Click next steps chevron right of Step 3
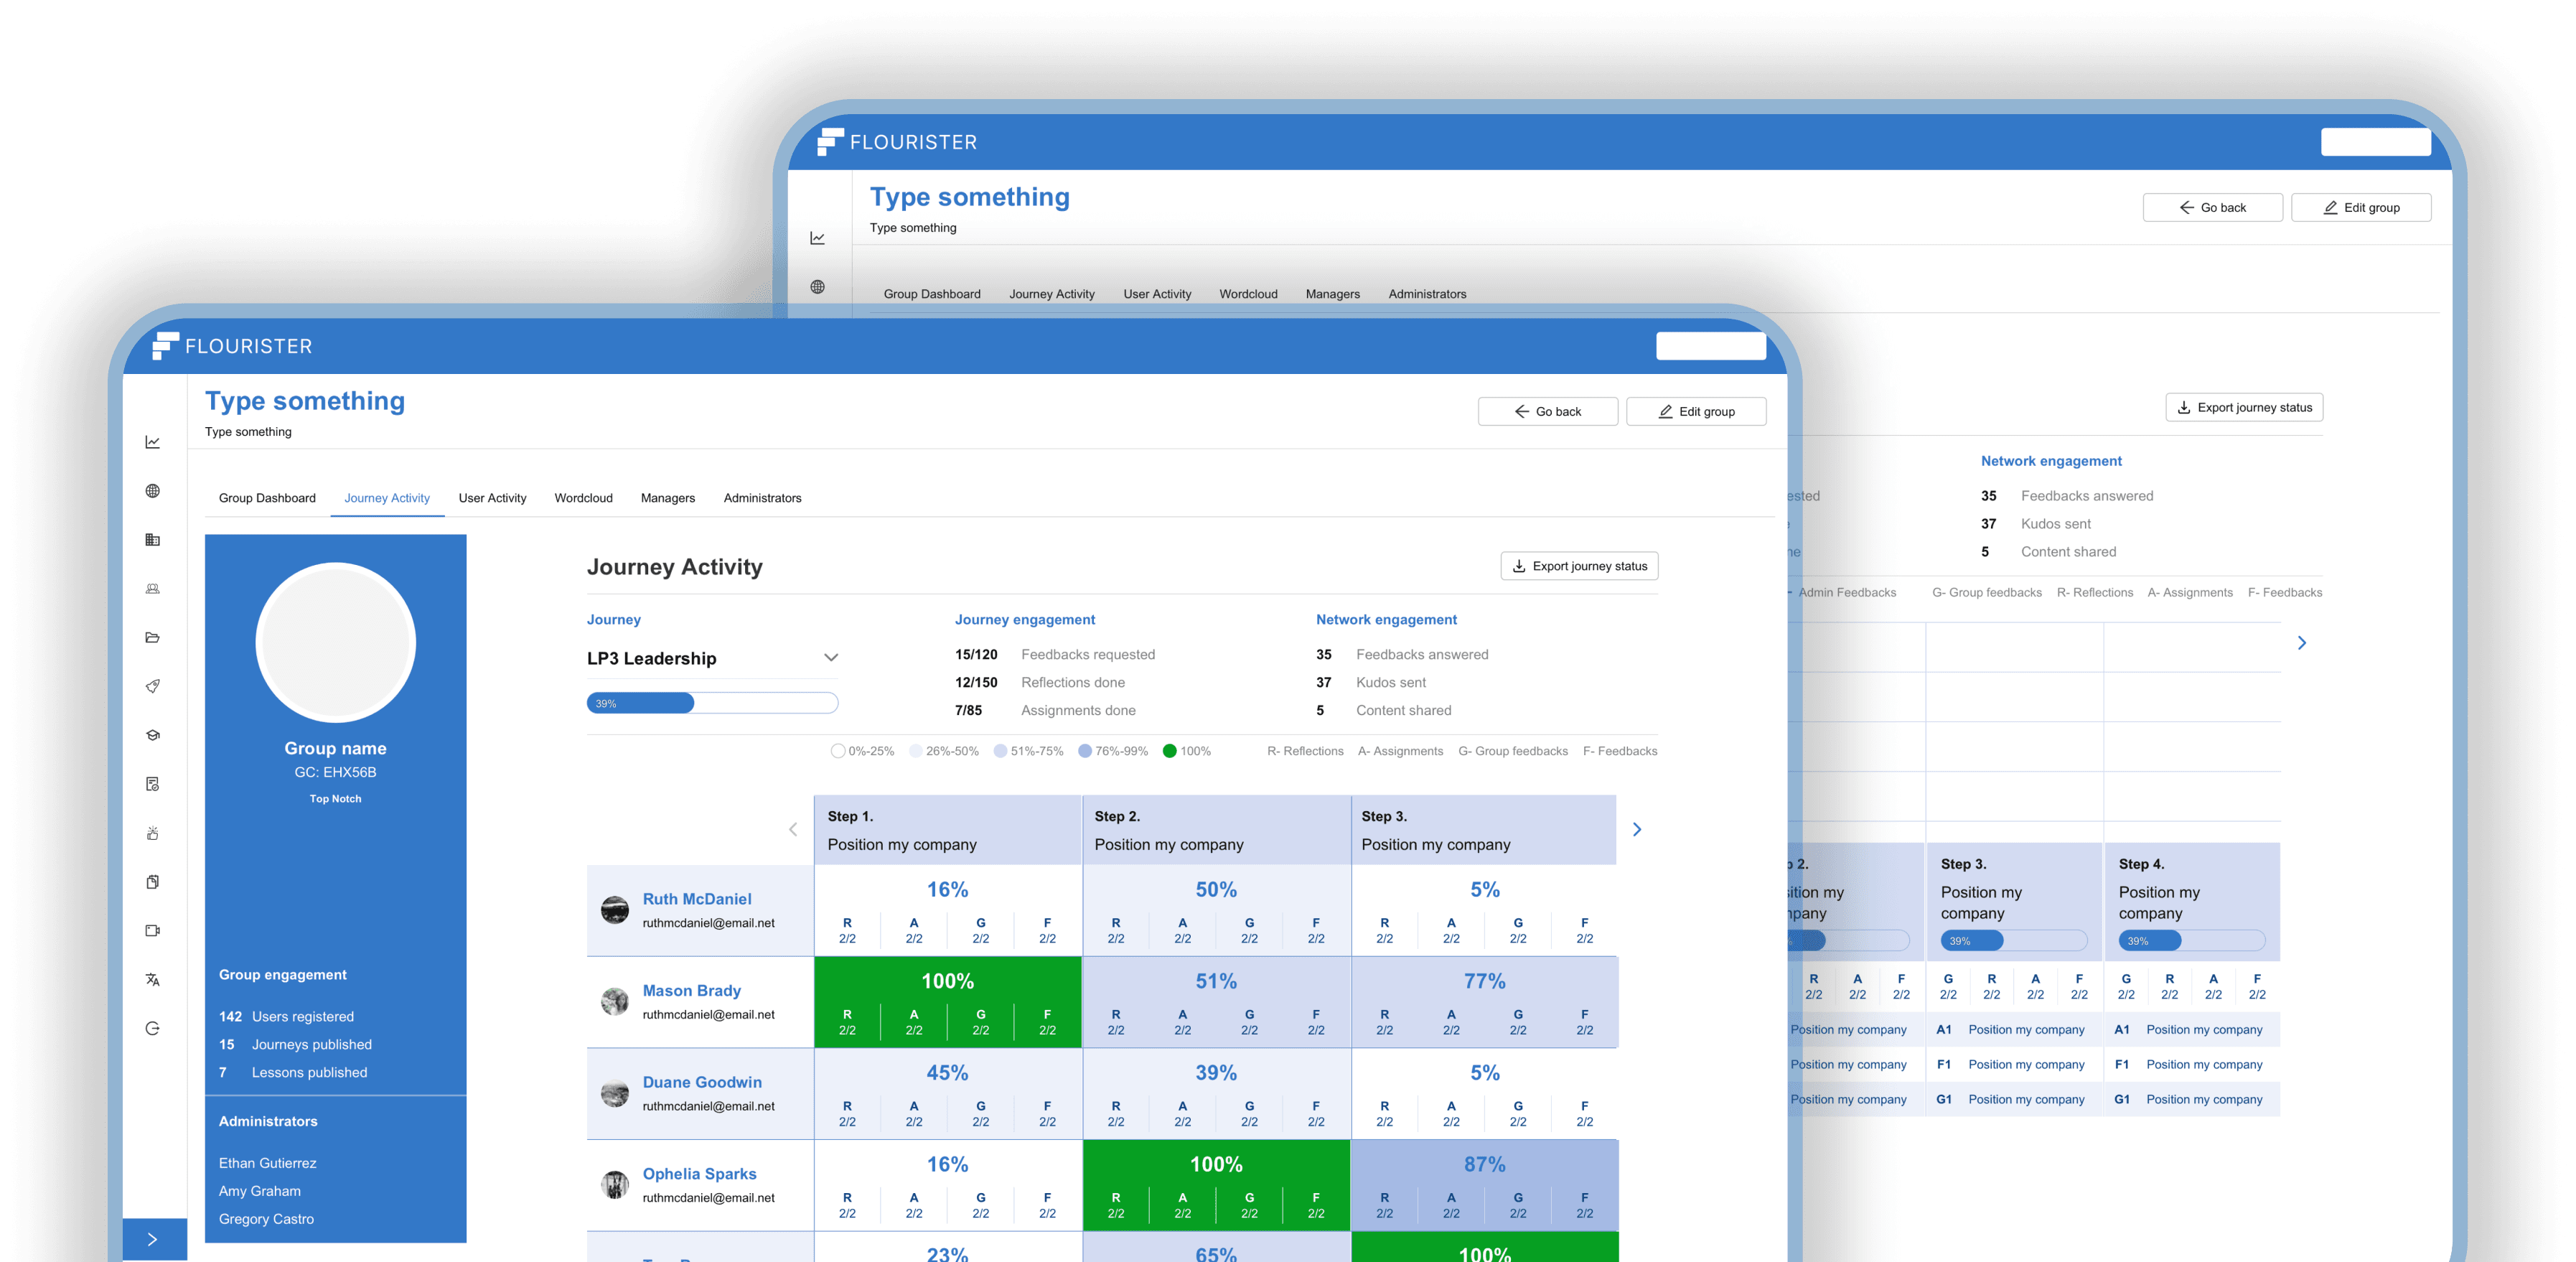This screenshot has height=1262, width=2576. coord(1637,829)
